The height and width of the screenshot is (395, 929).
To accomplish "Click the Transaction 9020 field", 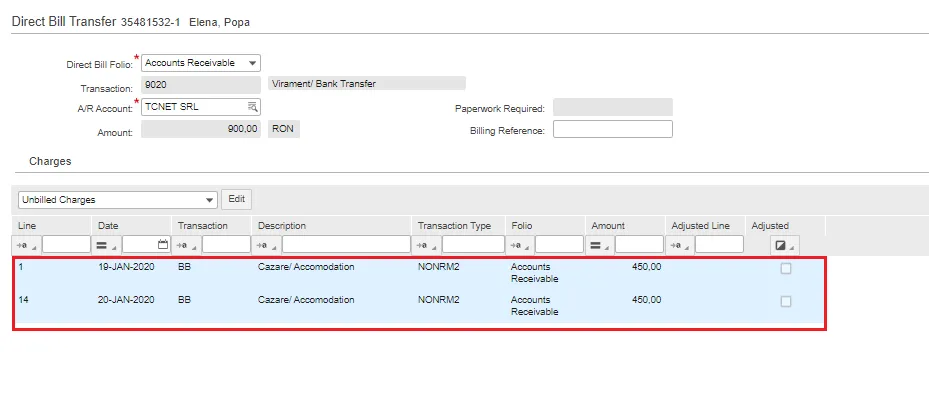I will pos(201,84).
